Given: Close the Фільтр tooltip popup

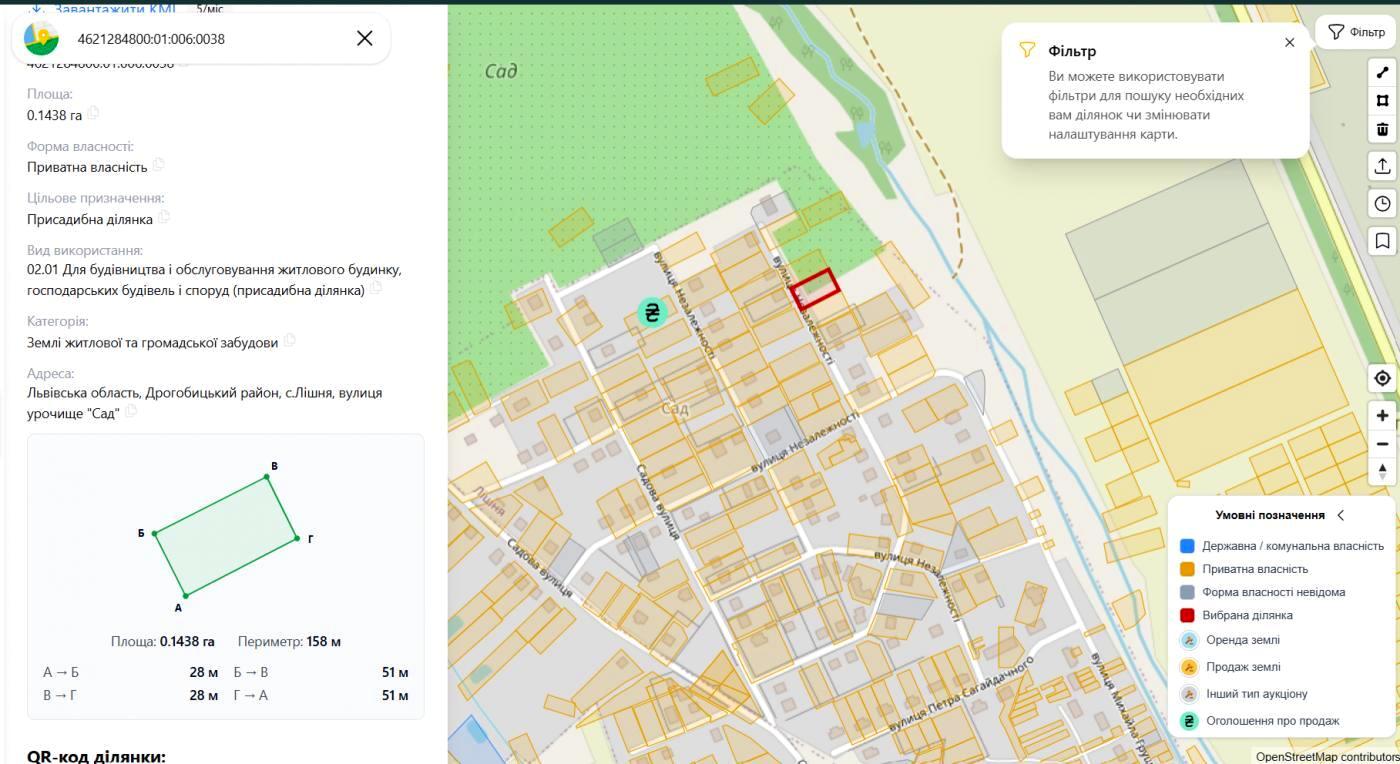Looking at the screenshot, I should [x=1289, y=42].
